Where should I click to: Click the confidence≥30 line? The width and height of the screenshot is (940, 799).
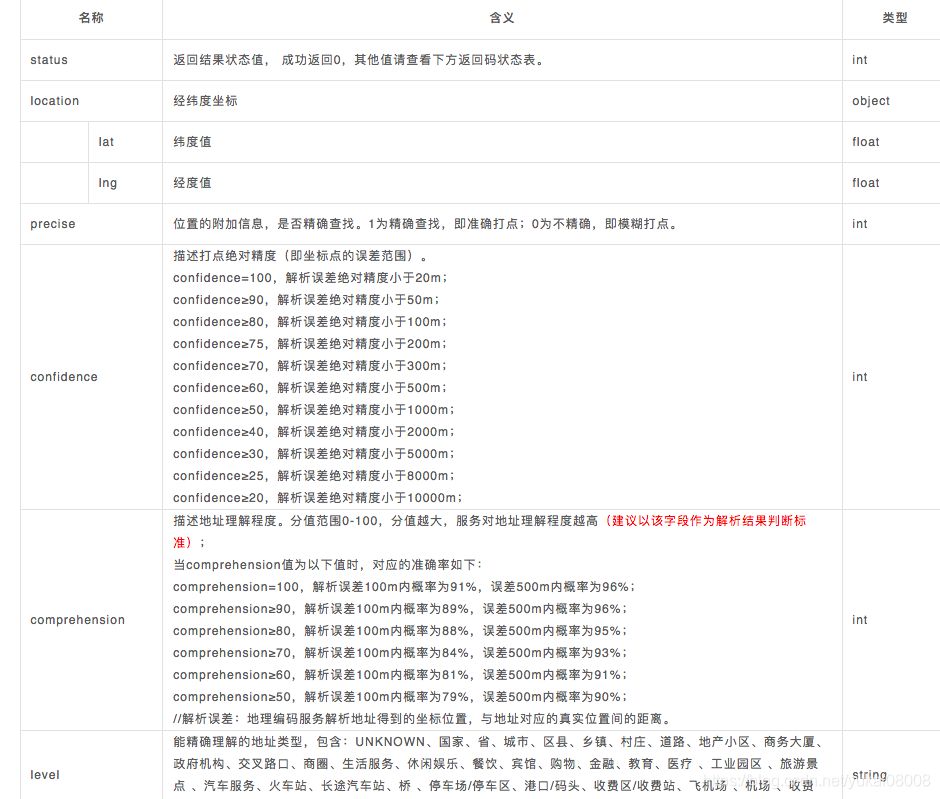click(x=314, y=454)
